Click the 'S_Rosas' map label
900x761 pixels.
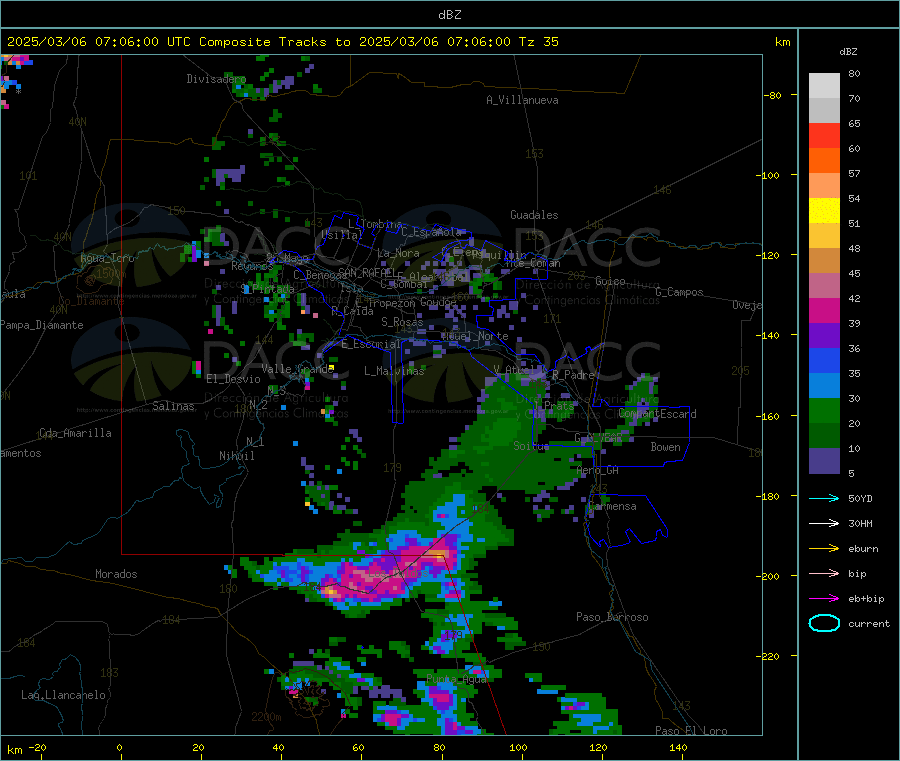click(402, 322)
